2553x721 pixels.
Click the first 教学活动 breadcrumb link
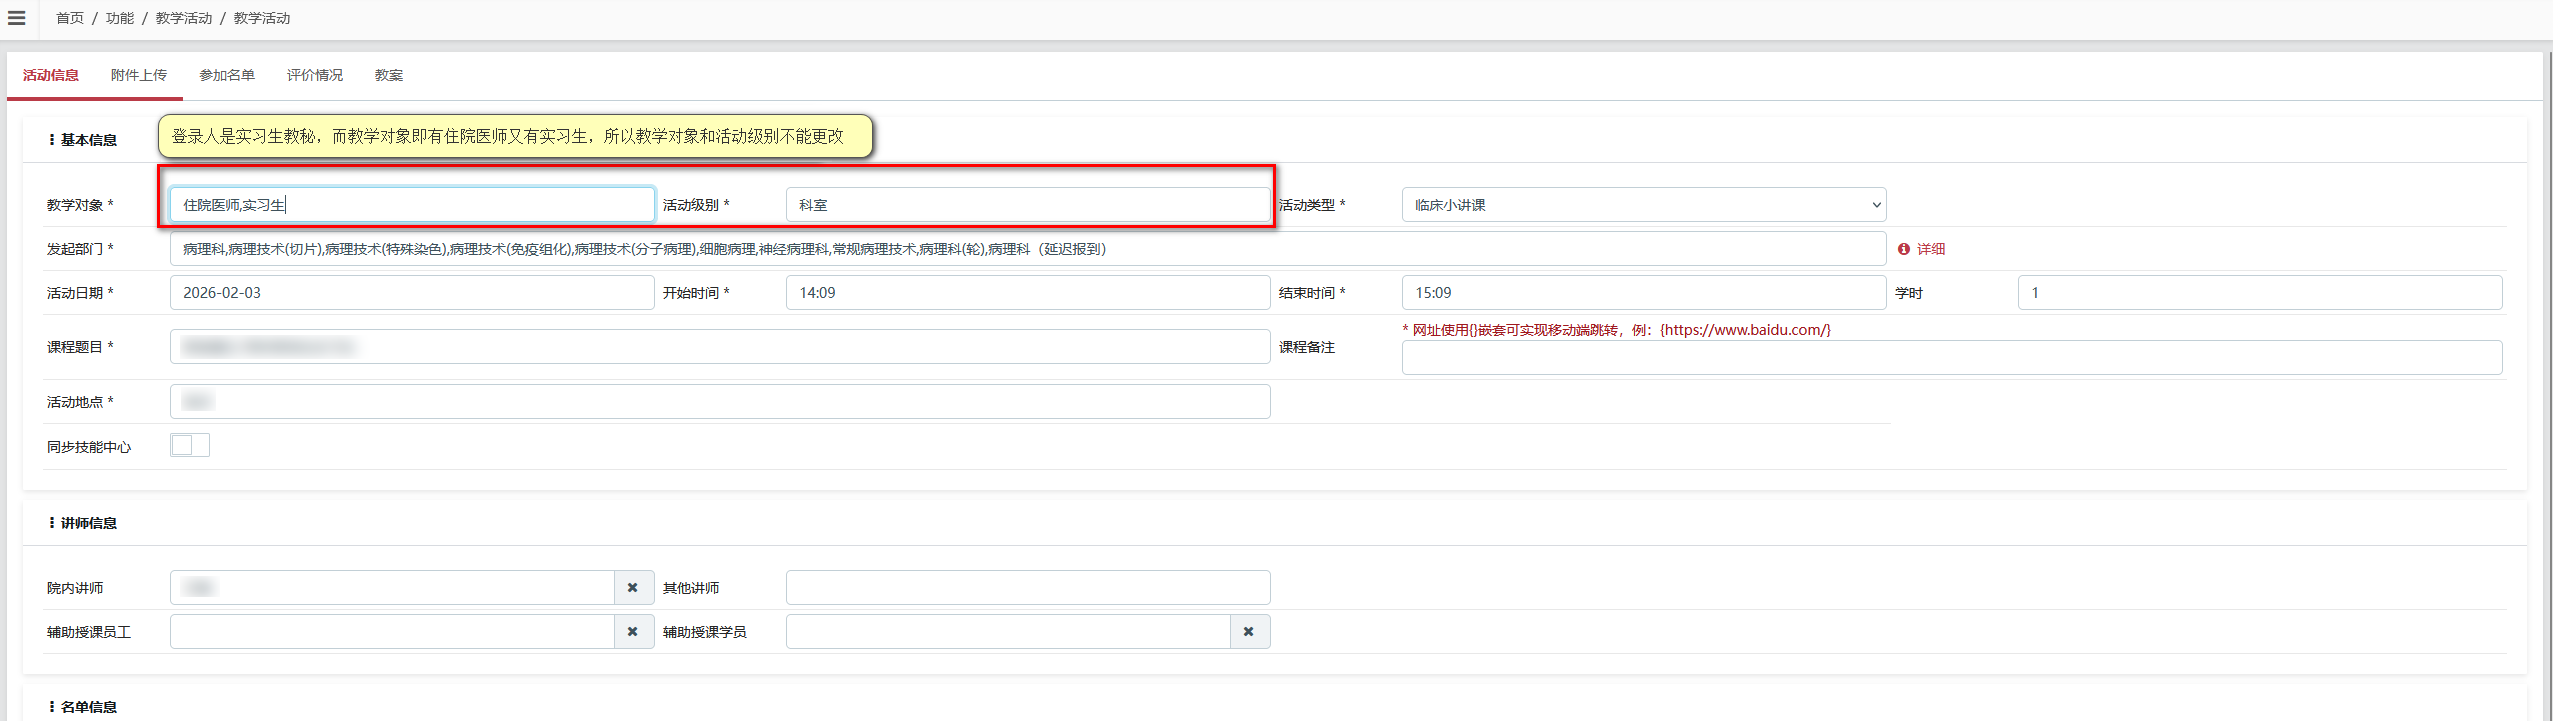(184, 18)
